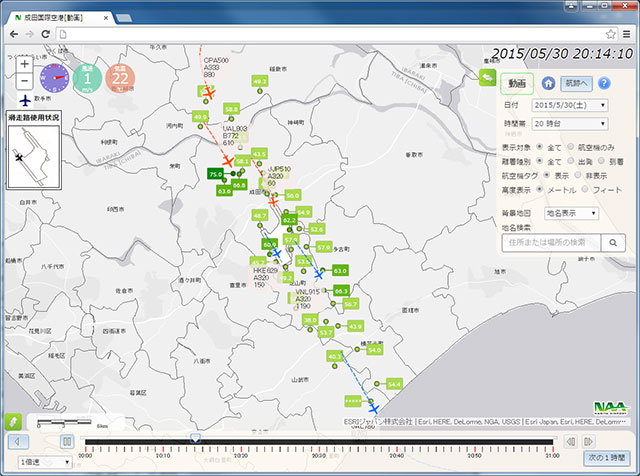Click the timeline slider handle

point(195,438)
